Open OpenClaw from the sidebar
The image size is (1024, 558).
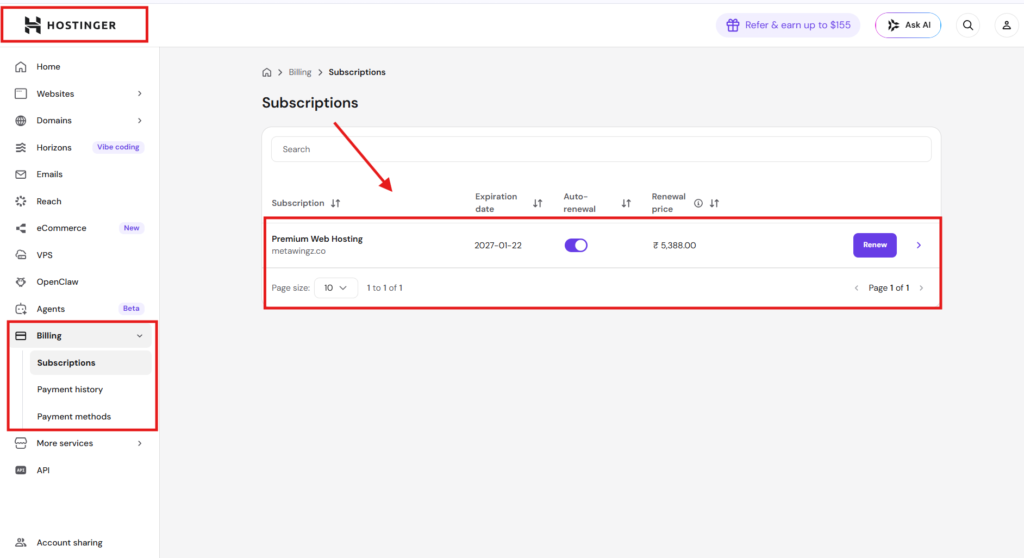pos(57,282)
